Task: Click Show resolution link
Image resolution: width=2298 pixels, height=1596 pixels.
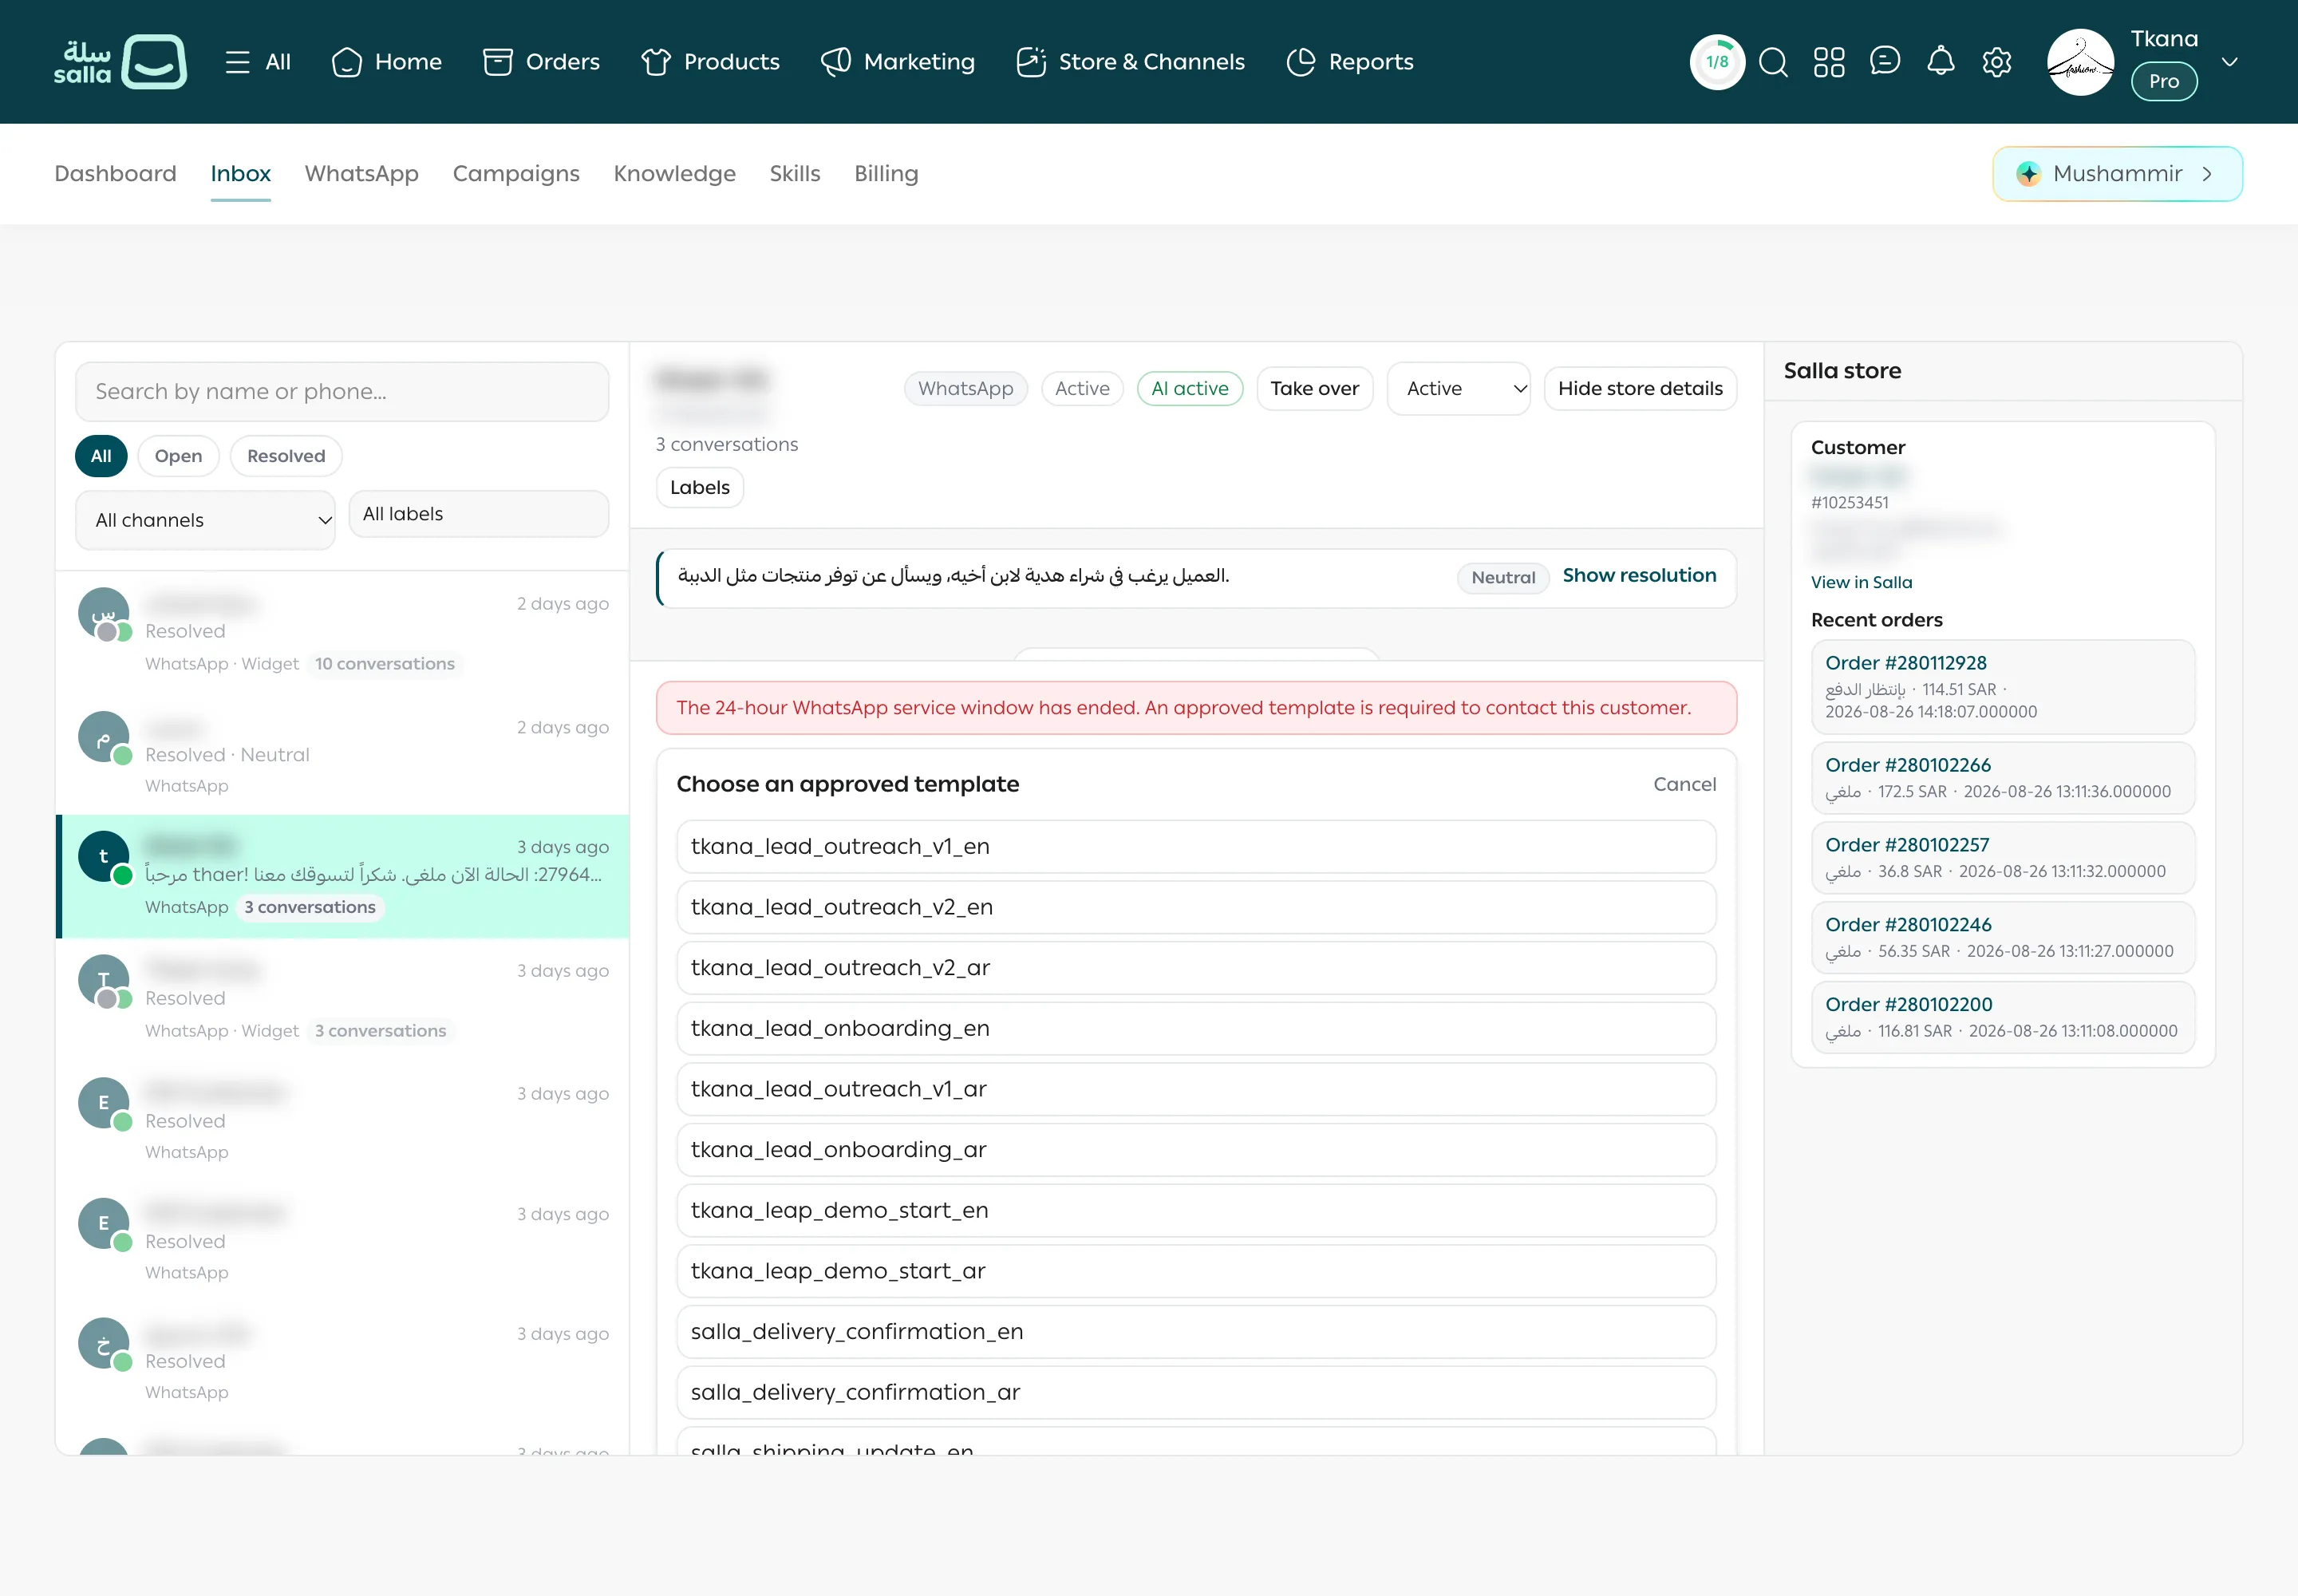Action: (x=1639, y=576)
